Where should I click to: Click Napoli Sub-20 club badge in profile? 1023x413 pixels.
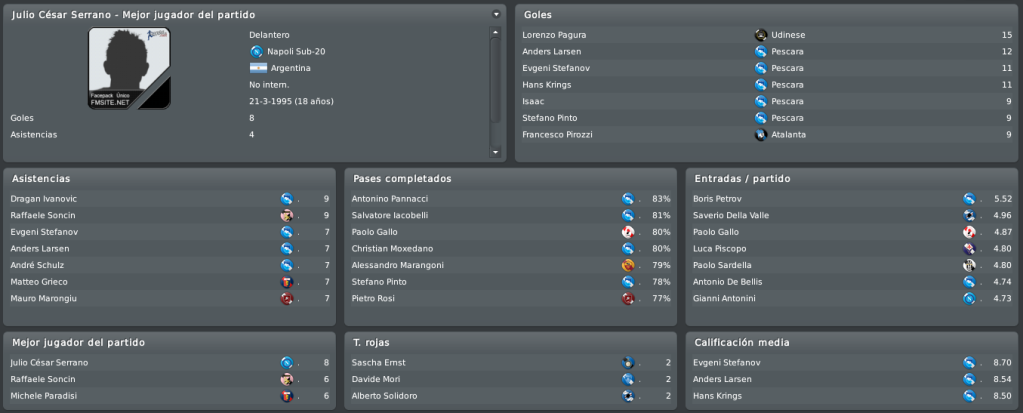[x=256, y=52]
